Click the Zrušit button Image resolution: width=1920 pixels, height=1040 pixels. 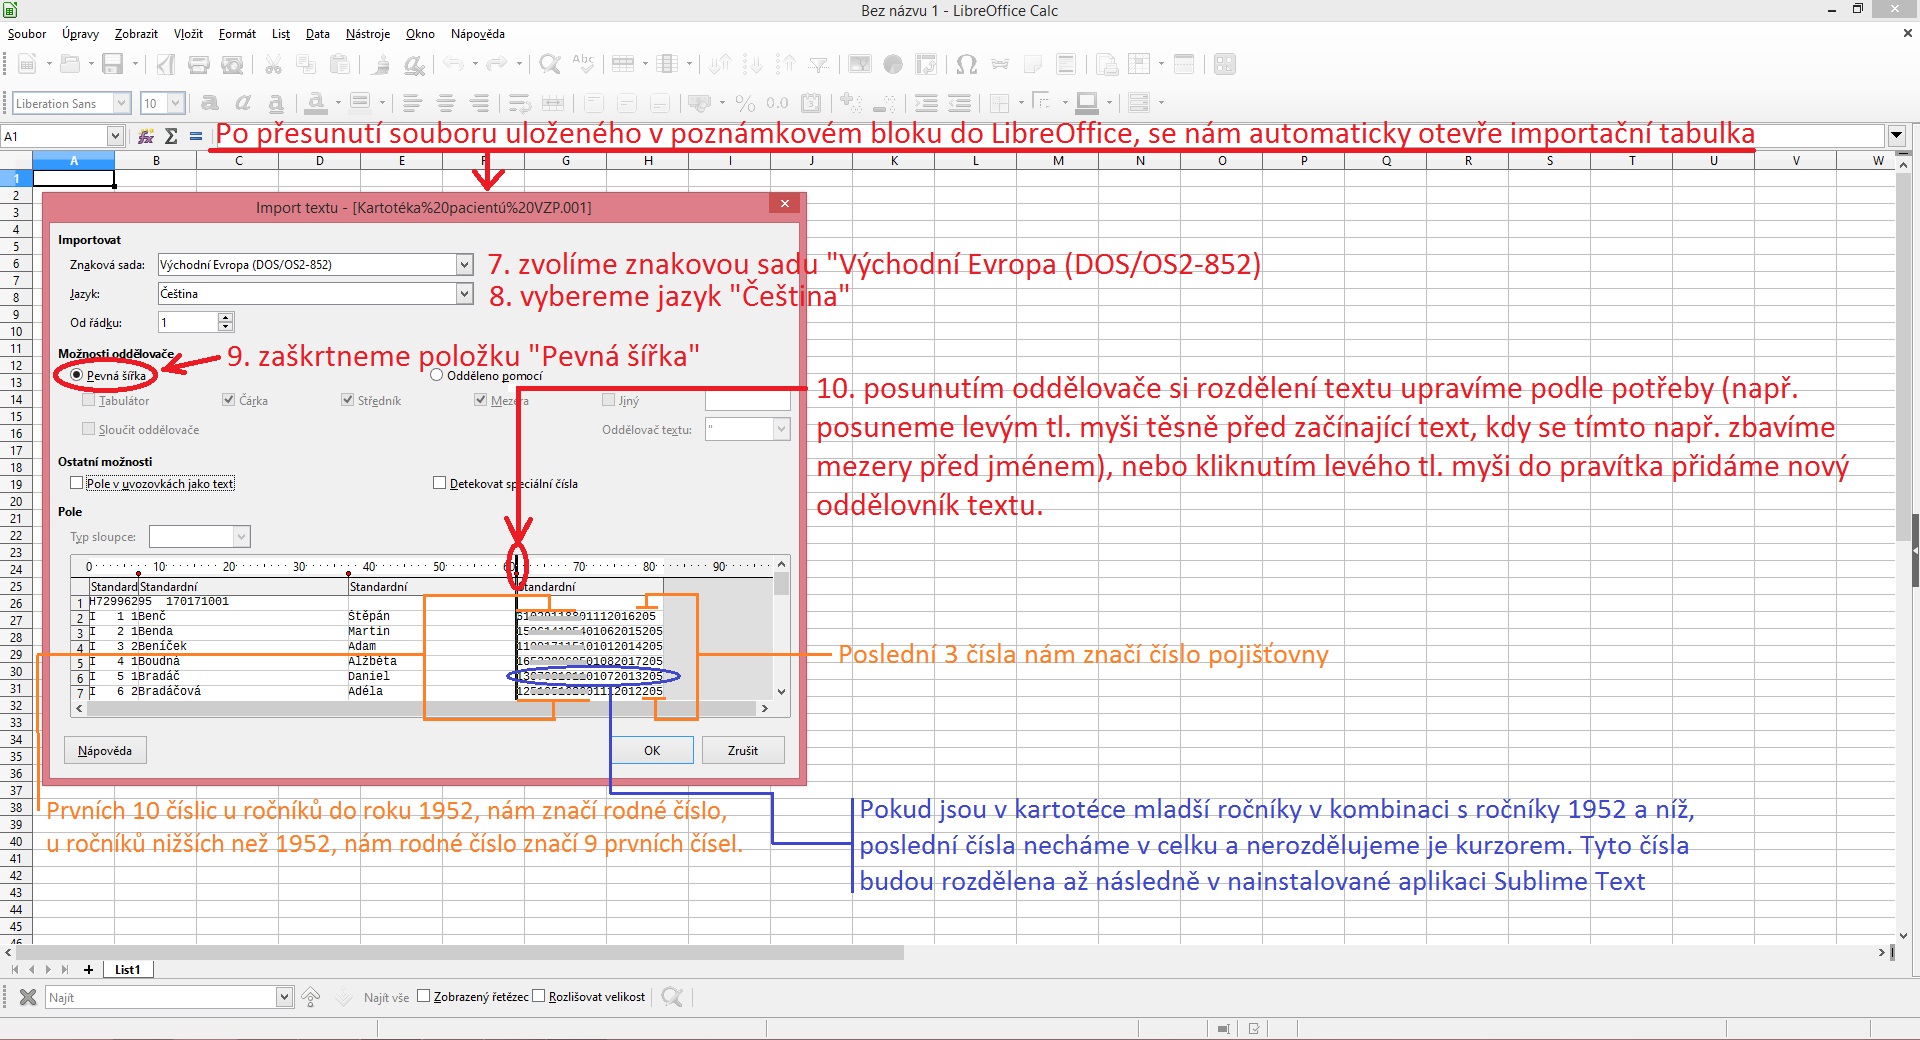pos(743,750)
